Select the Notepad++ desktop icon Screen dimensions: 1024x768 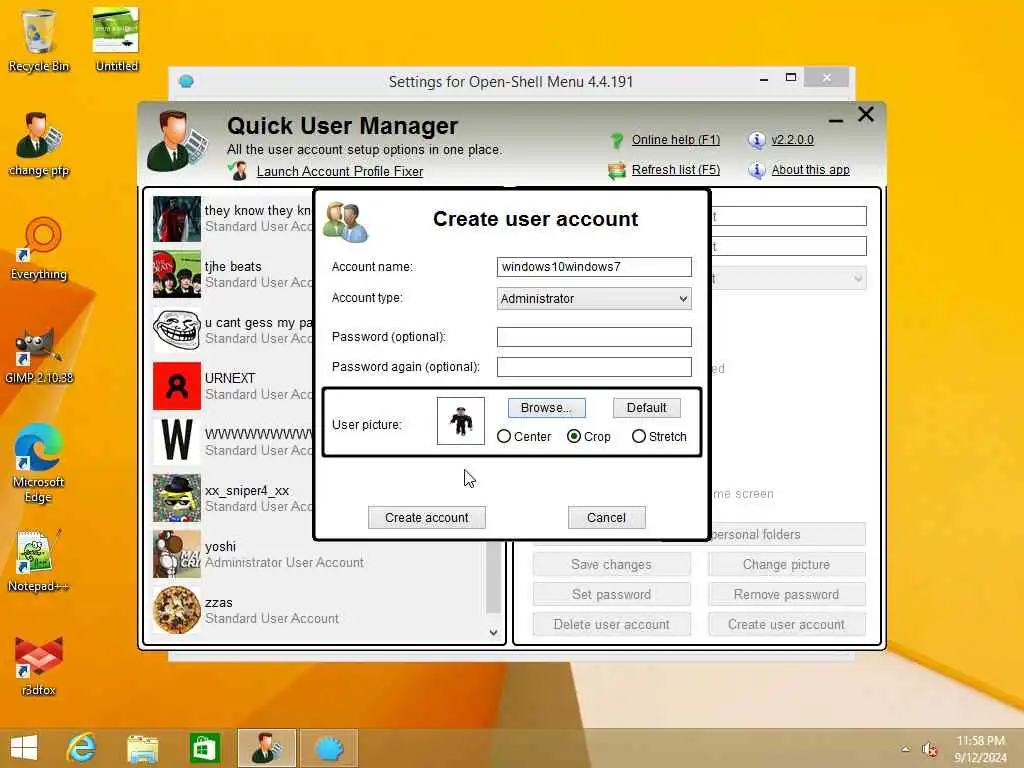[38, 560]
